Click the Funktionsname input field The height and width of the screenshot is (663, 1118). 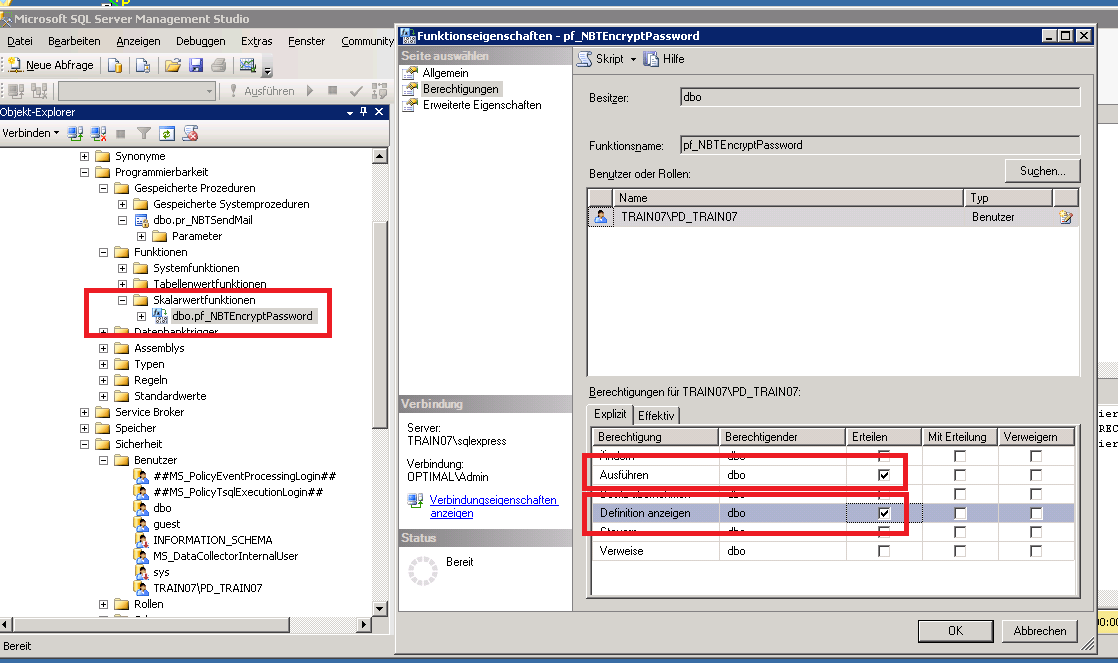pyautogui.click(x=878, y=145)
